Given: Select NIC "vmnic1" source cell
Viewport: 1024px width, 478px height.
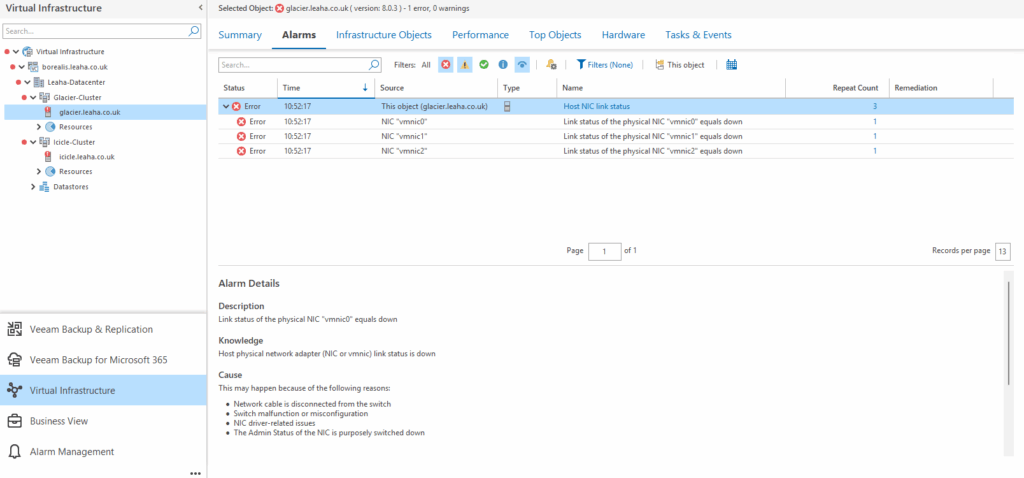Looking at the screenshot, I should click(x=404, y=136).
